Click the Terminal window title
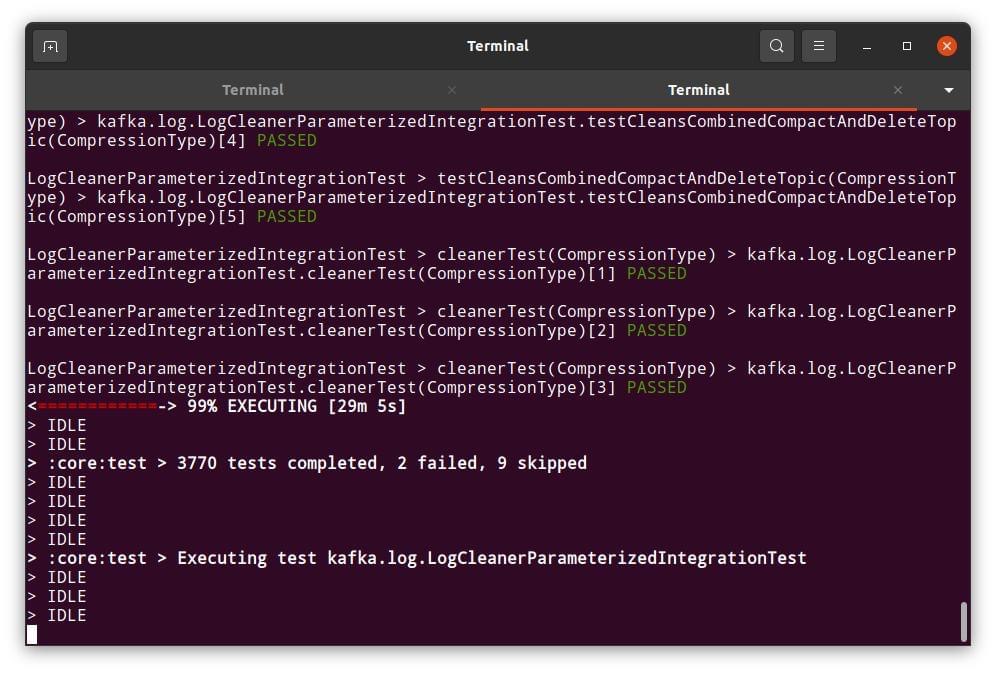996x674 pixels. click(x=497, y=46)
